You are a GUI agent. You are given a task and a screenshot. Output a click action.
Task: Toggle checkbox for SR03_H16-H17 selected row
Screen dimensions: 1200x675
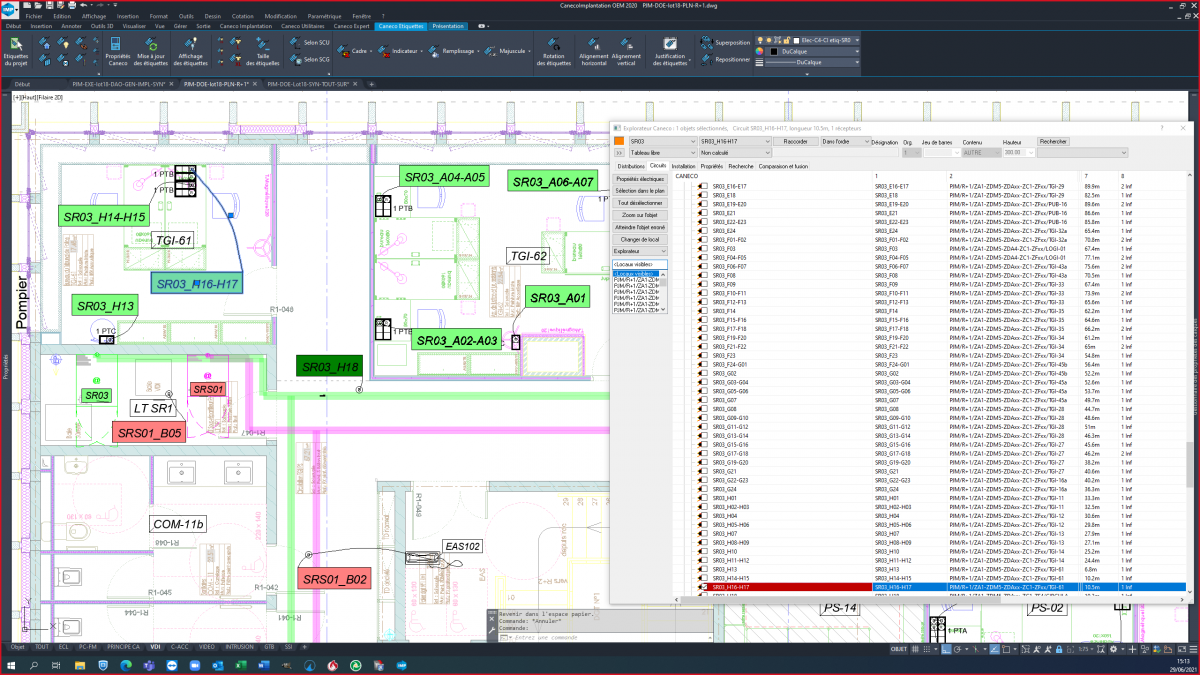pyautogui.click(x=703, y=587)
